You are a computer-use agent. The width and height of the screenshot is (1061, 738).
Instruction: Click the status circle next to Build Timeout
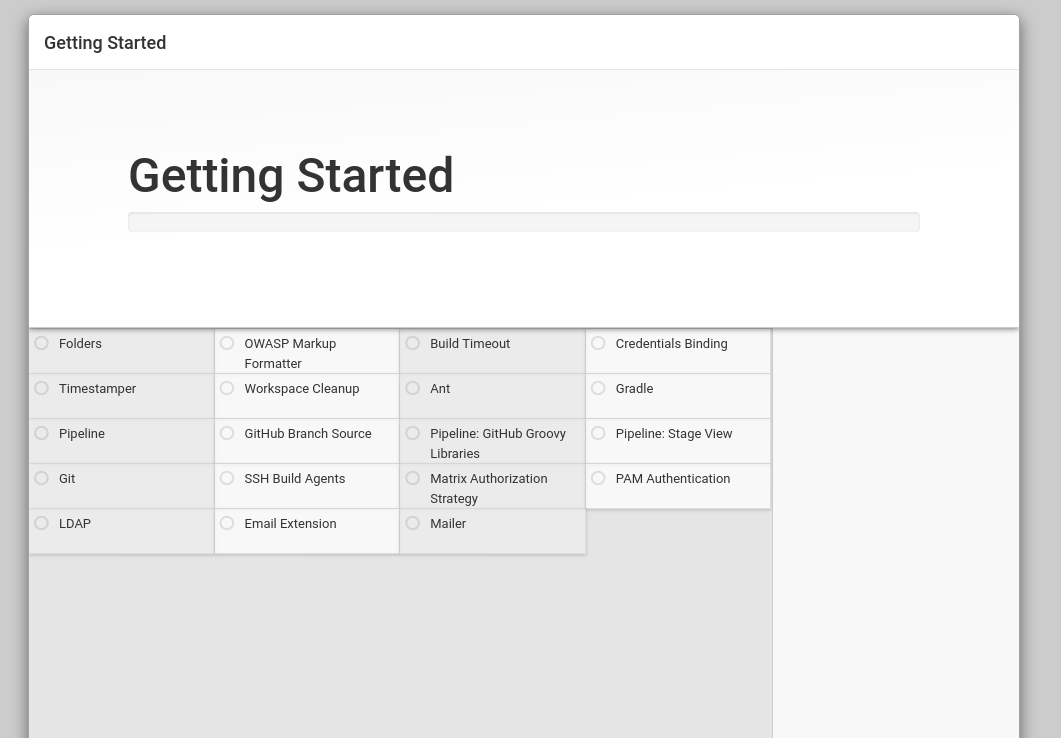tap(413, 343)
